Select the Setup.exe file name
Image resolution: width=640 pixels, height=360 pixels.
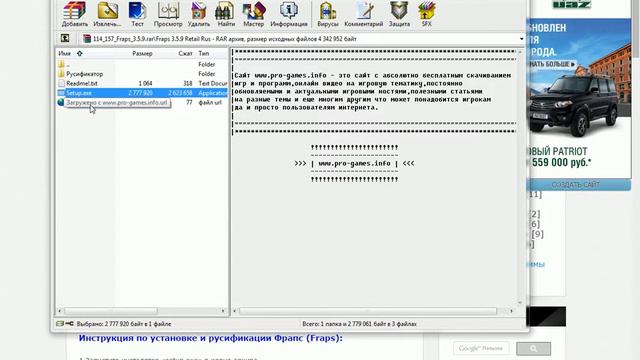[79, 93]
